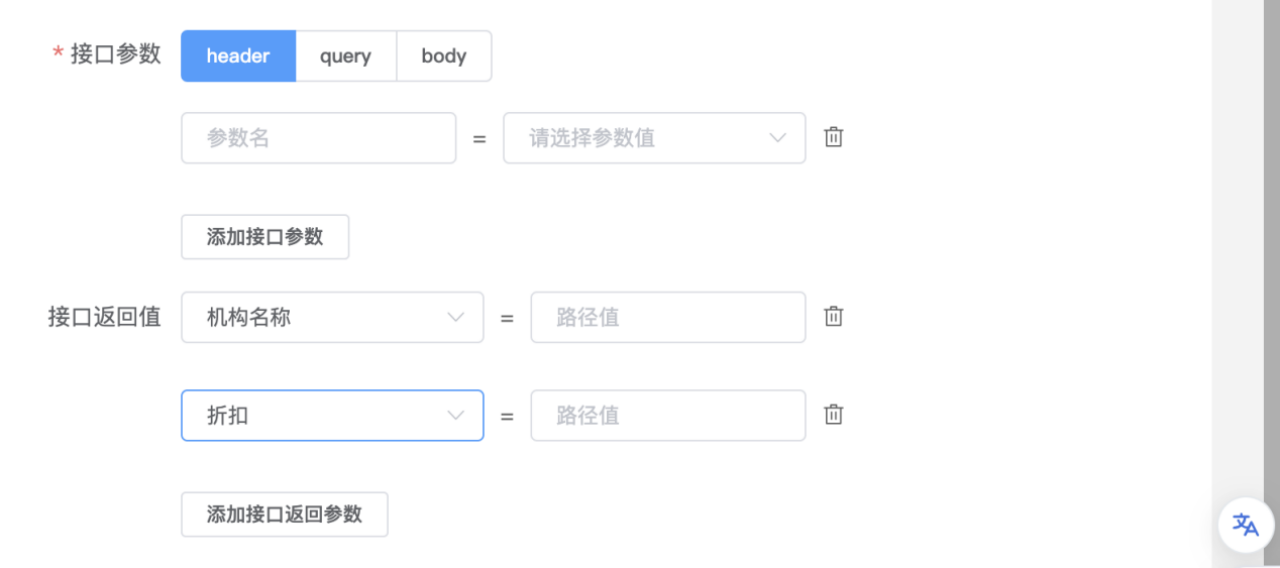Click the vertical scrollbar track on right
1280x568 pixels.
pos(1246,250)
